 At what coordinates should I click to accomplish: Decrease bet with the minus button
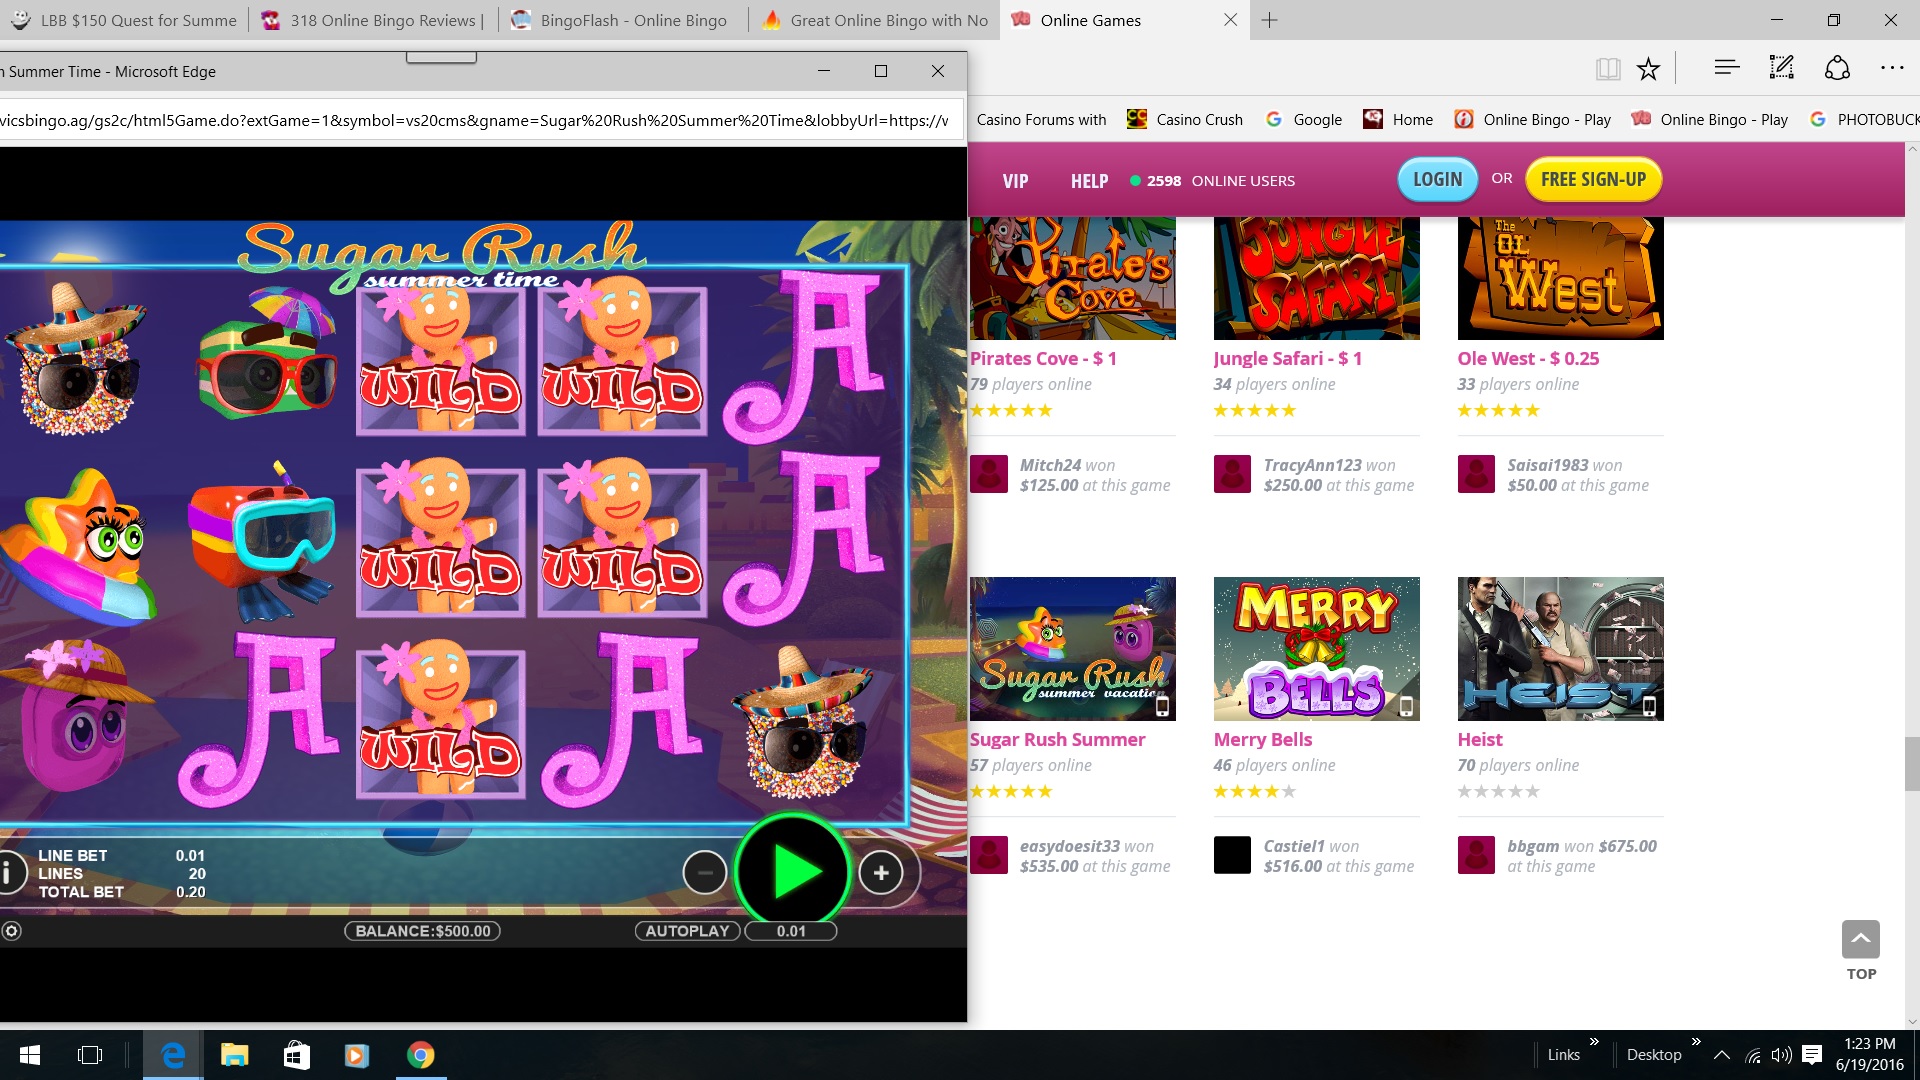[x=705, y=873]
